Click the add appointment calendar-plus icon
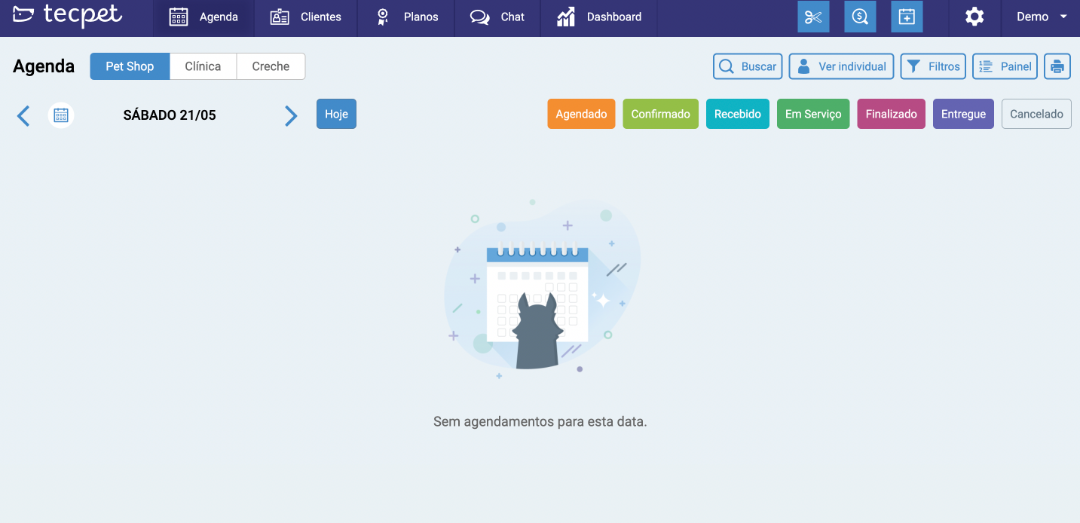Screen dimensions: 1080x523 (x=906, y=17)
